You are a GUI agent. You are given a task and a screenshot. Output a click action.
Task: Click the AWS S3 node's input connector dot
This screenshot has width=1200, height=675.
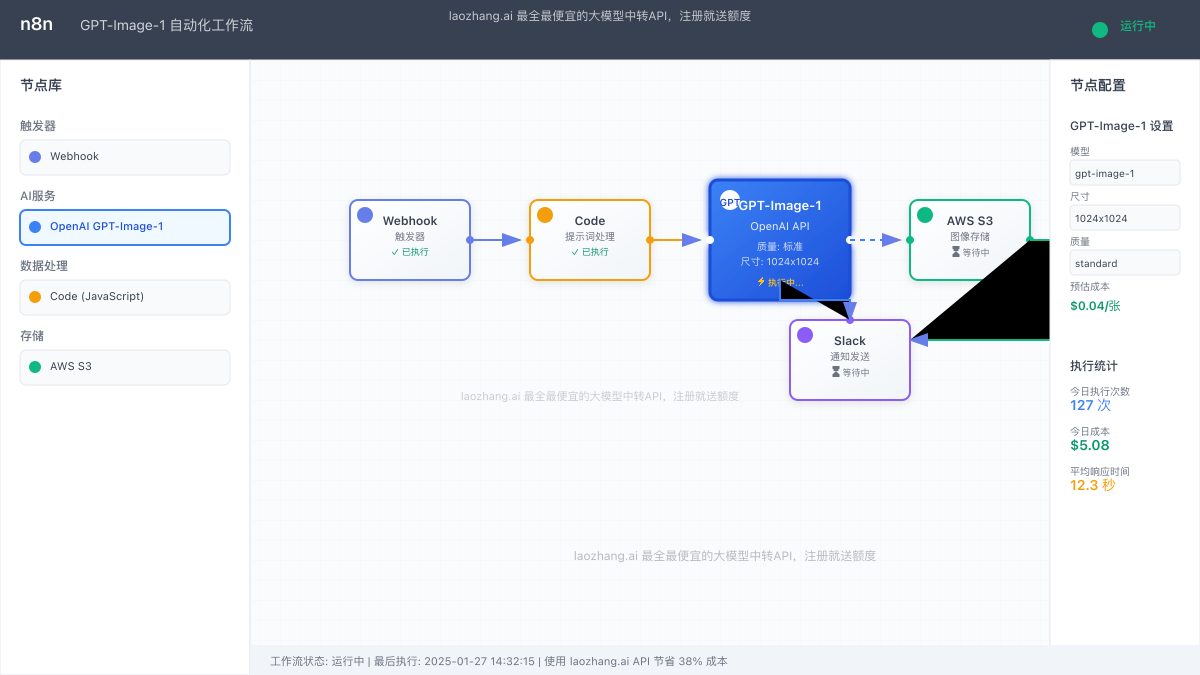point(910,240)
